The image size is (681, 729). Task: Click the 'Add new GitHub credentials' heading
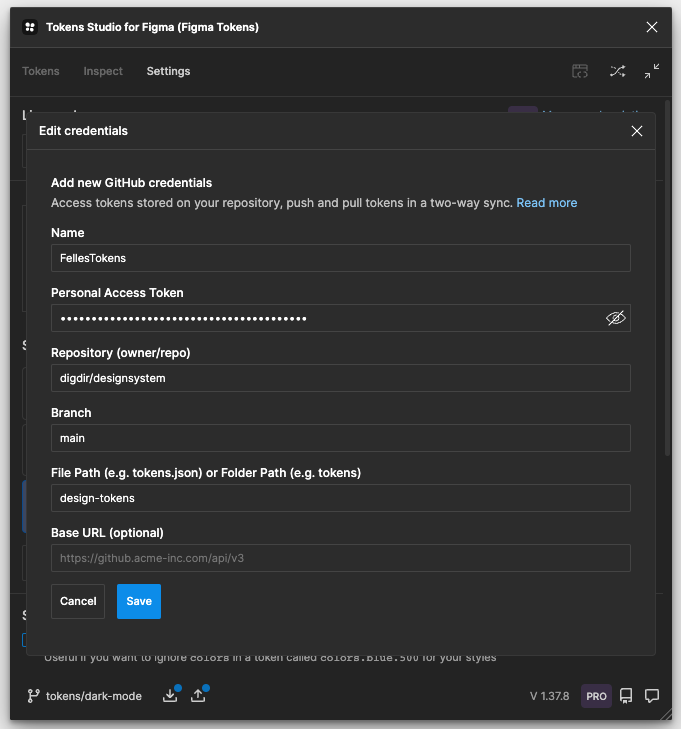(x=132, y=183)
